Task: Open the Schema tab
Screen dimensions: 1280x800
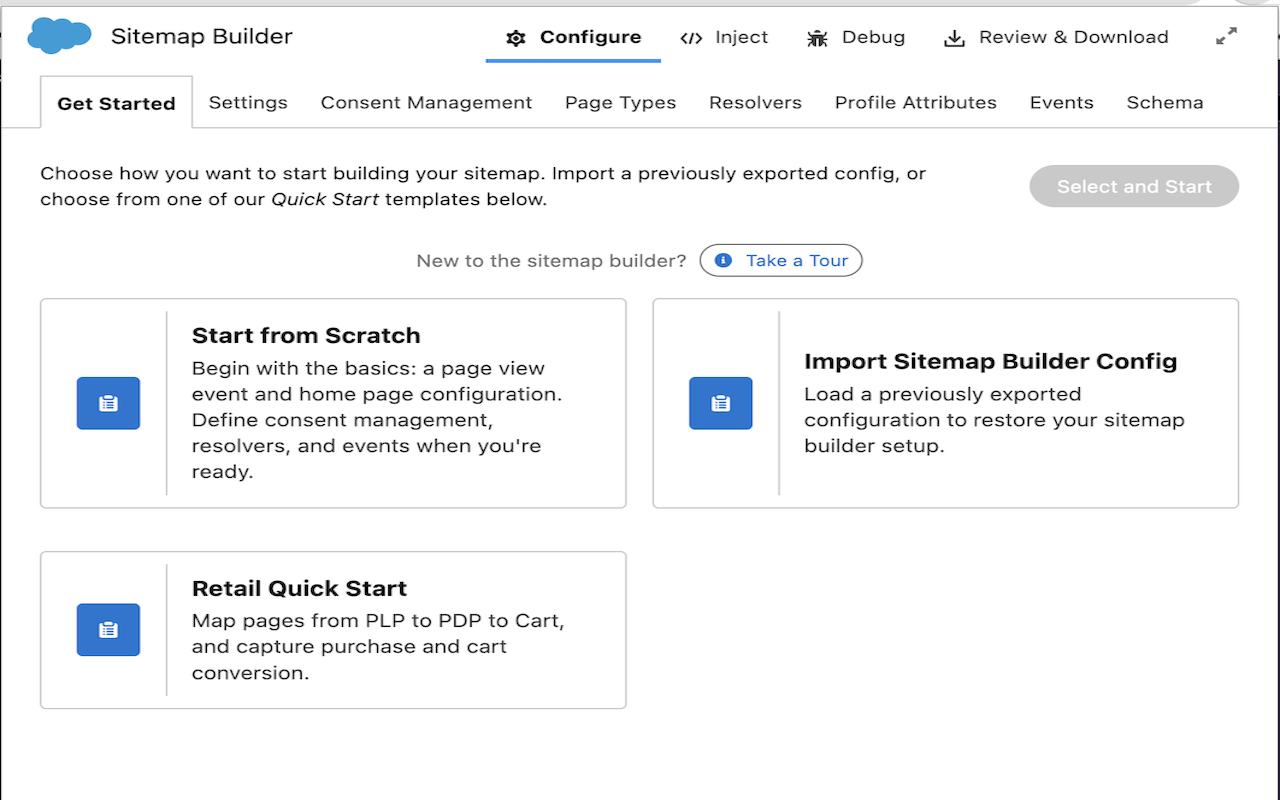Action: point(1165,102)
